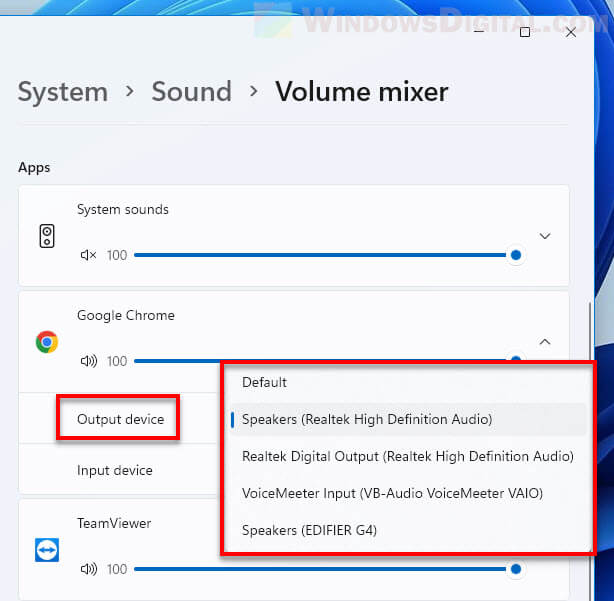Mute TeamViewer volume speaker icon
Screen dimensions: 614x601
[88, 569]
